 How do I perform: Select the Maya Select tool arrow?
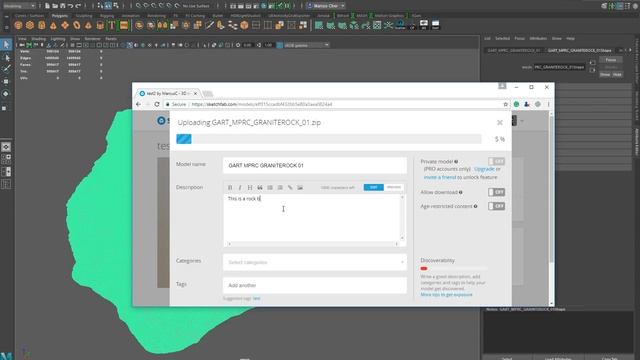tap(6, 44)
